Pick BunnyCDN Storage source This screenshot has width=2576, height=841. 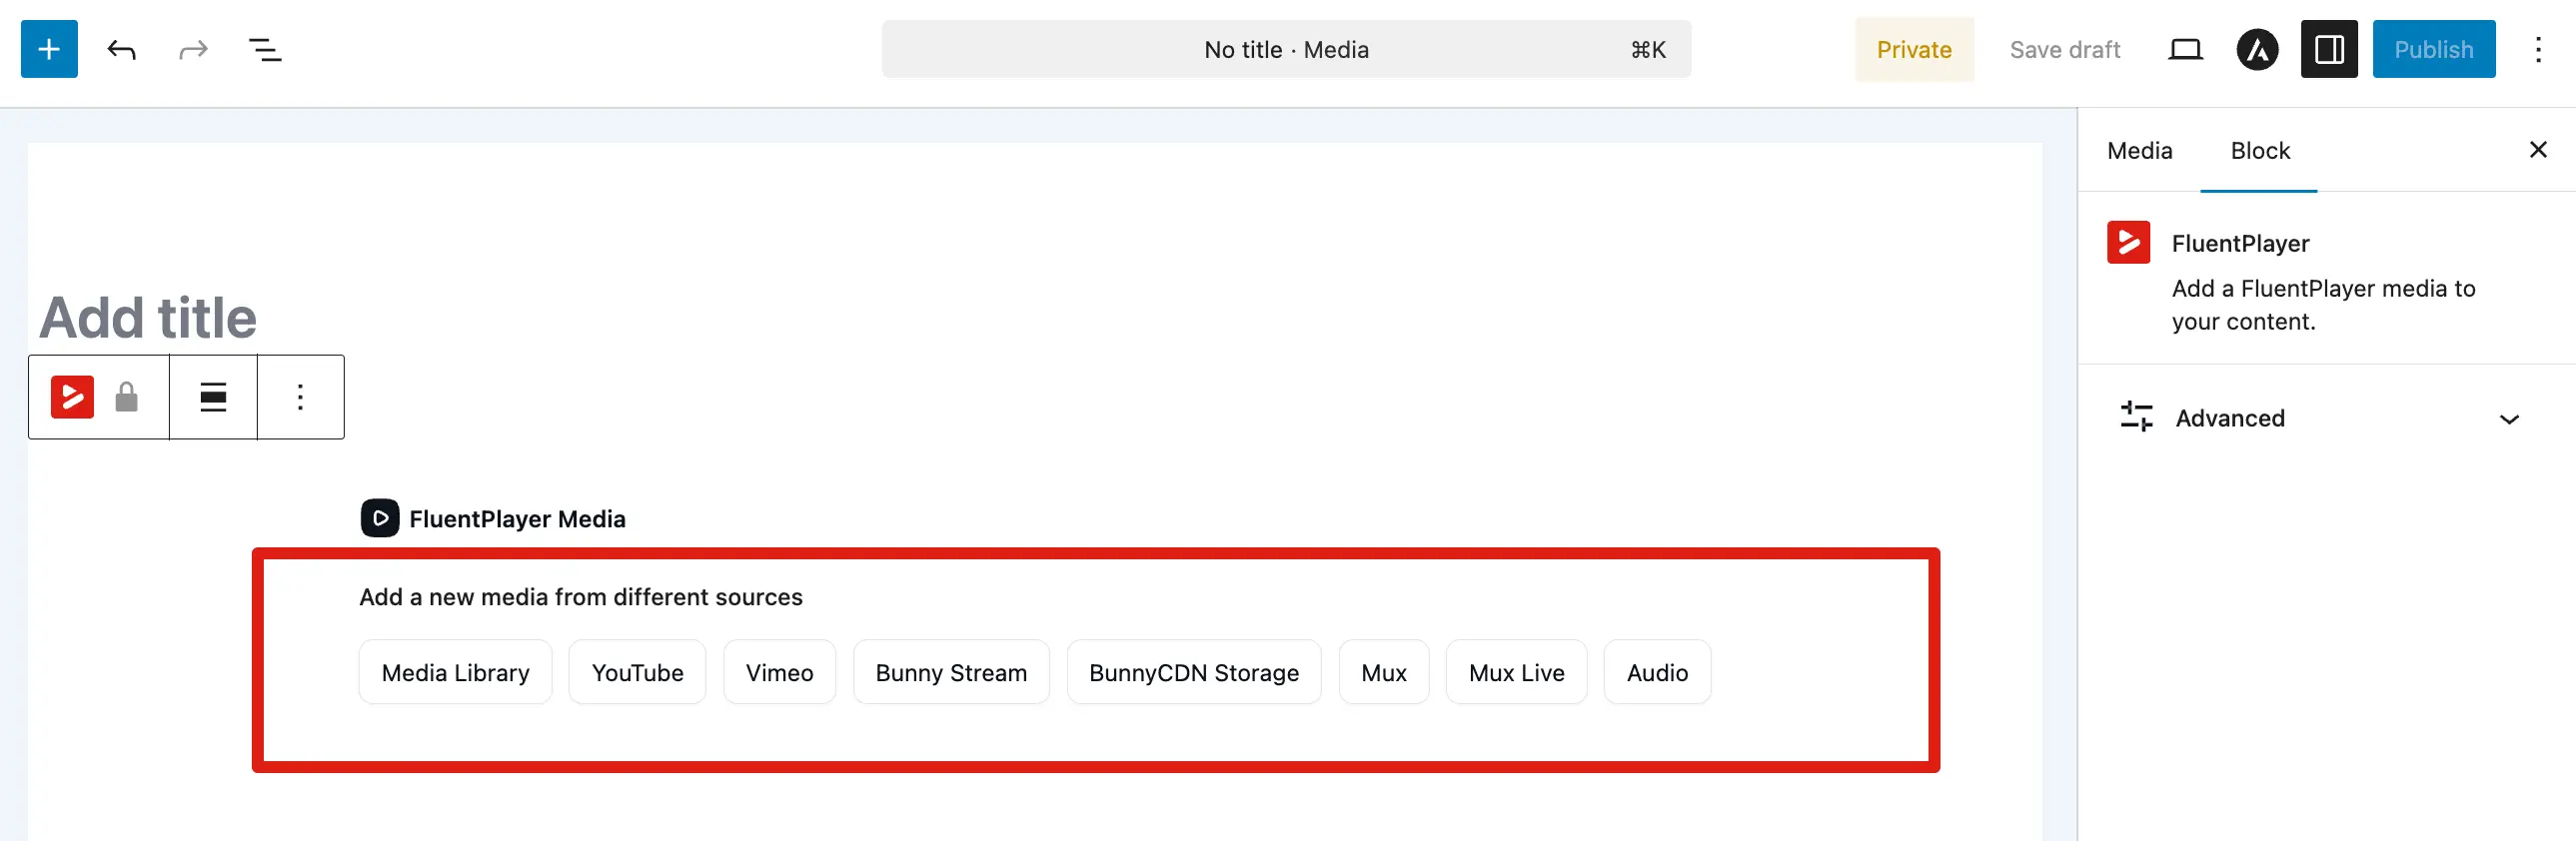click(1194, 672)
